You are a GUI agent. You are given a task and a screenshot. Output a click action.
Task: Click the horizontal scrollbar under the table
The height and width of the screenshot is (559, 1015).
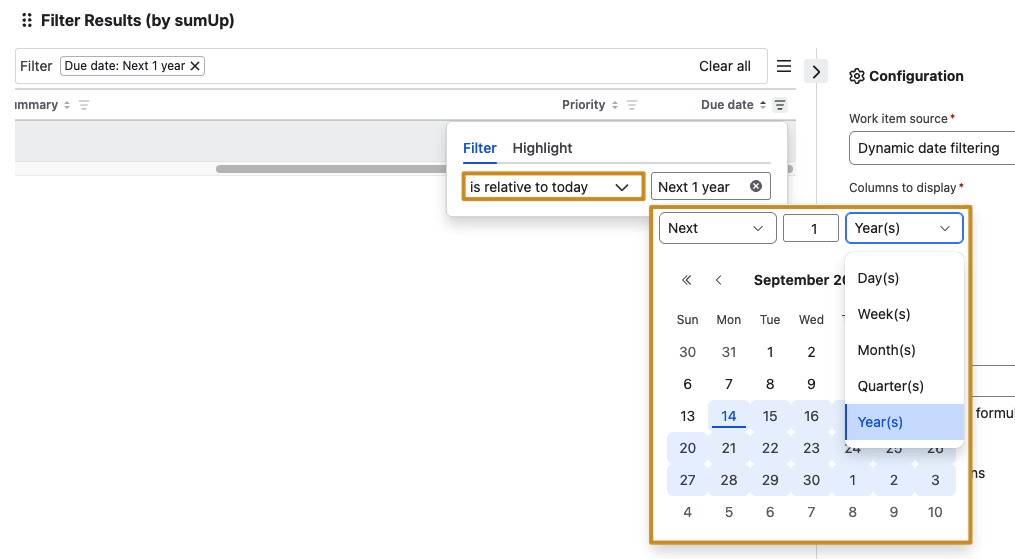click(331, 169)
